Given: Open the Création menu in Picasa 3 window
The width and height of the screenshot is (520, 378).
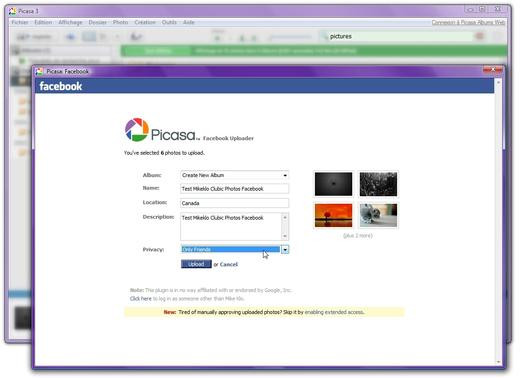Looking at the screenshot, I should [x=145, y=22].
